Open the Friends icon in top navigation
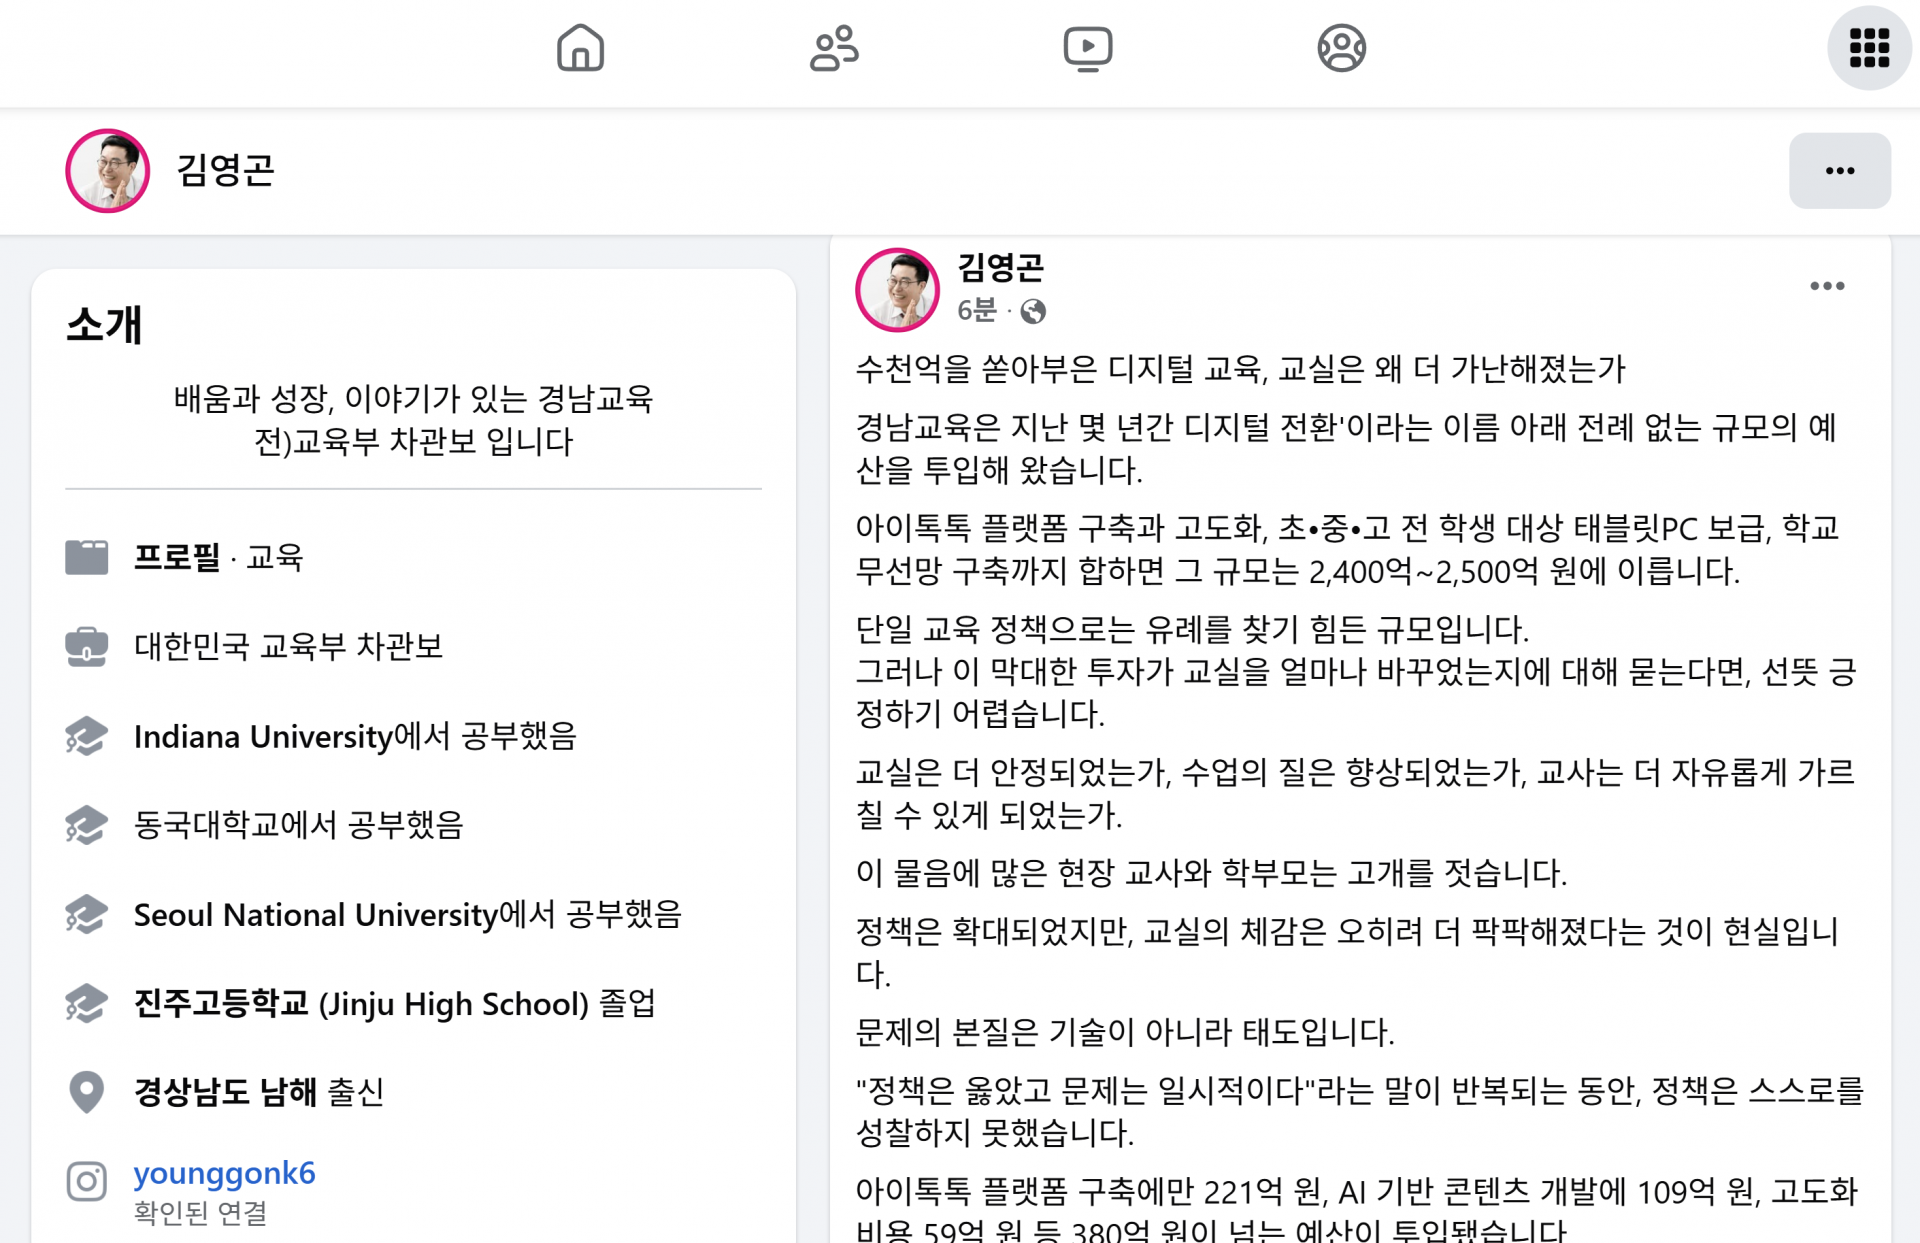This screenshot has width=1920, height=1243. (x=834, y=48)
